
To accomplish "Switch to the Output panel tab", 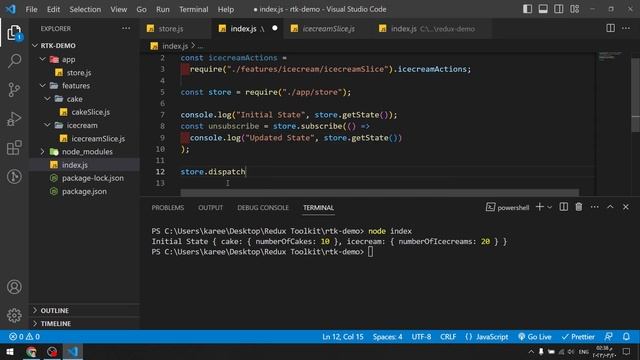I will (211, 208).
